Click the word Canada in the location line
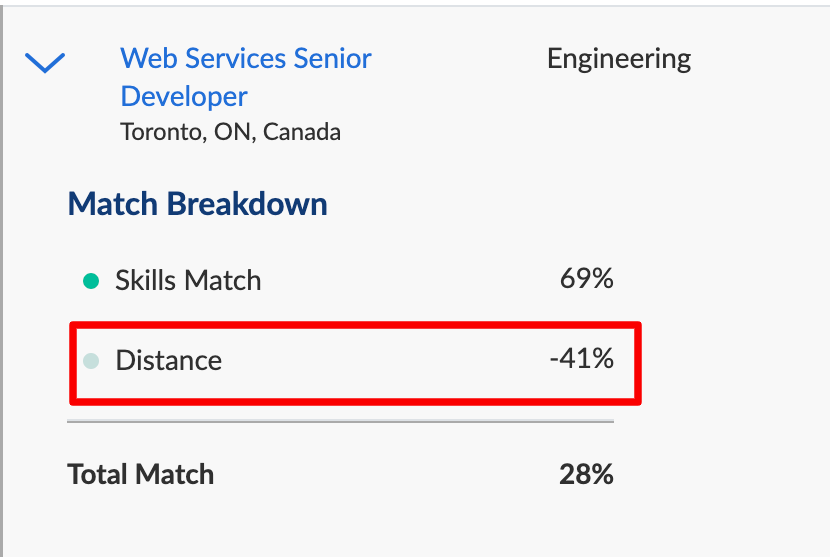This screenshot has width=830, height=557. (x=302, y=132)
